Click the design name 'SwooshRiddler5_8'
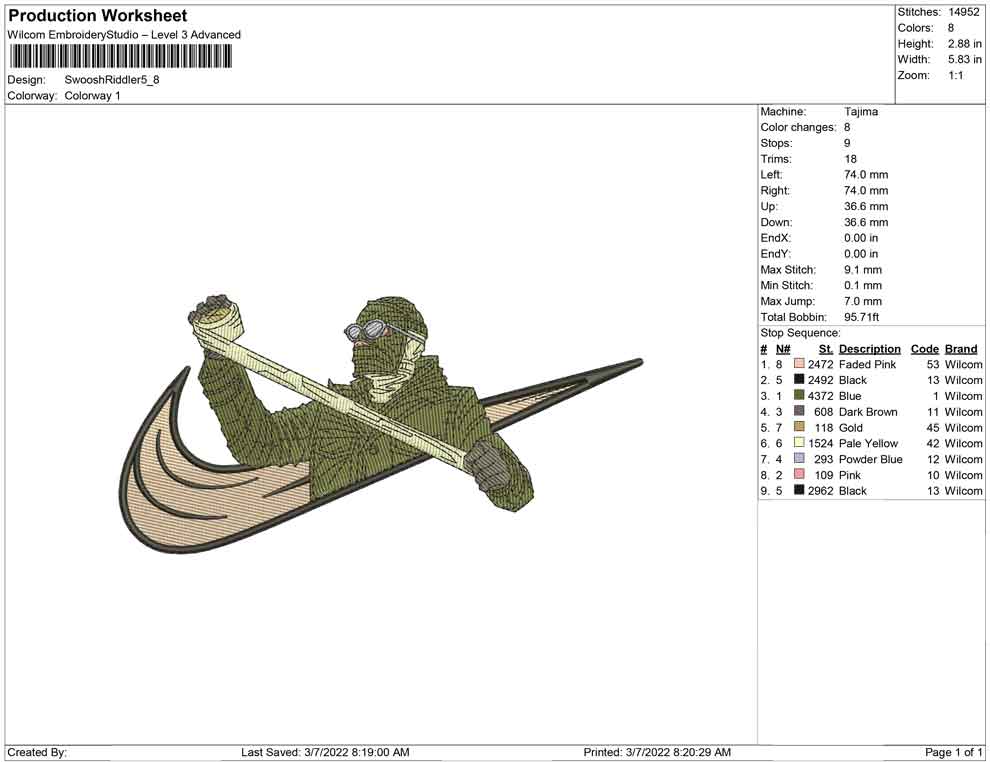The image size is (990, 762). (112, 80)
